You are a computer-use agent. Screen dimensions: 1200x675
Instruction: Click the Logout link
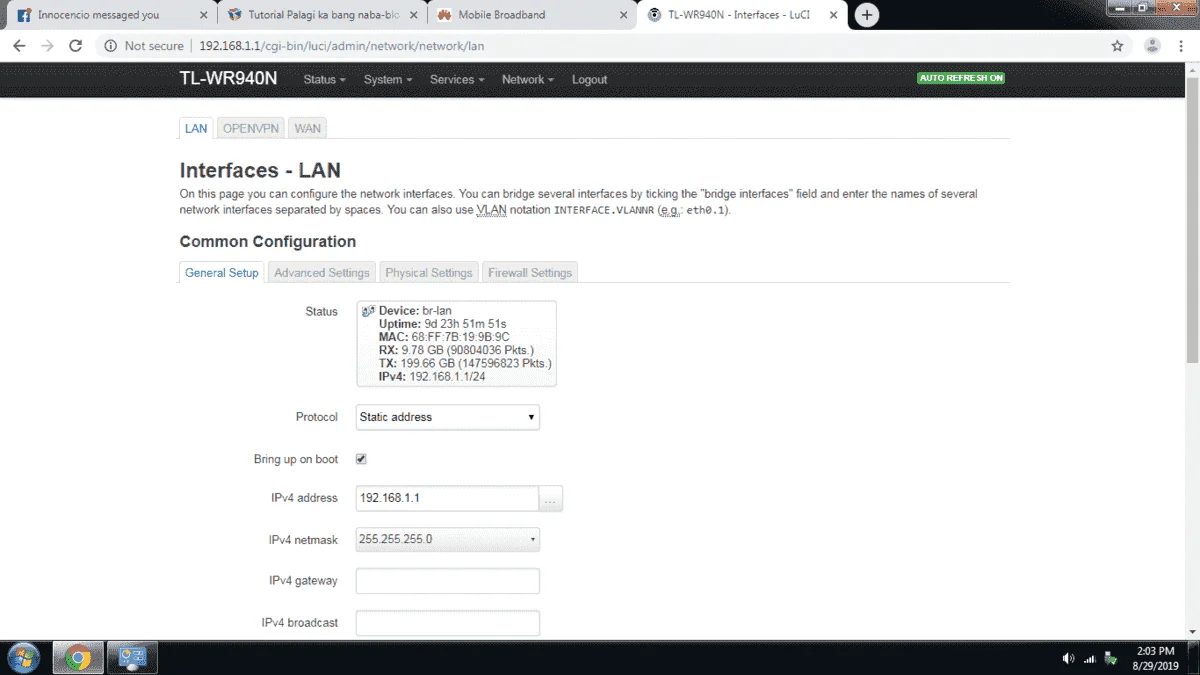[589, 79]
